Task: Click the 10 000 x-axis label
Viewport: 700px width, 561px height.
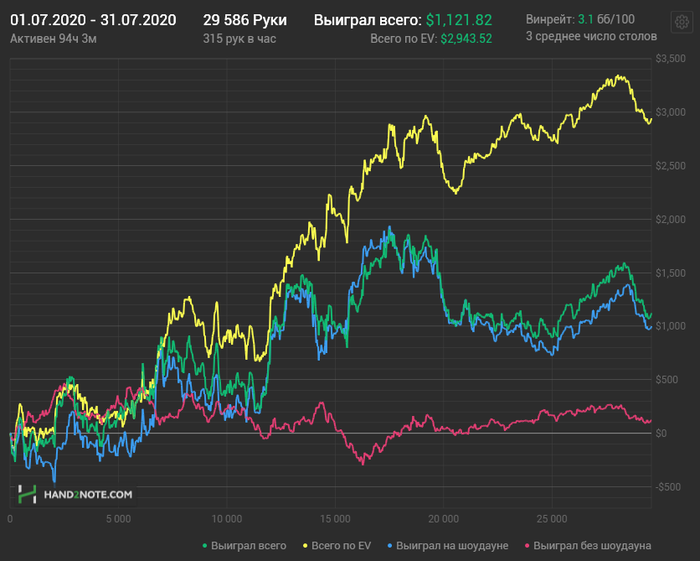Action: point(226,519)
